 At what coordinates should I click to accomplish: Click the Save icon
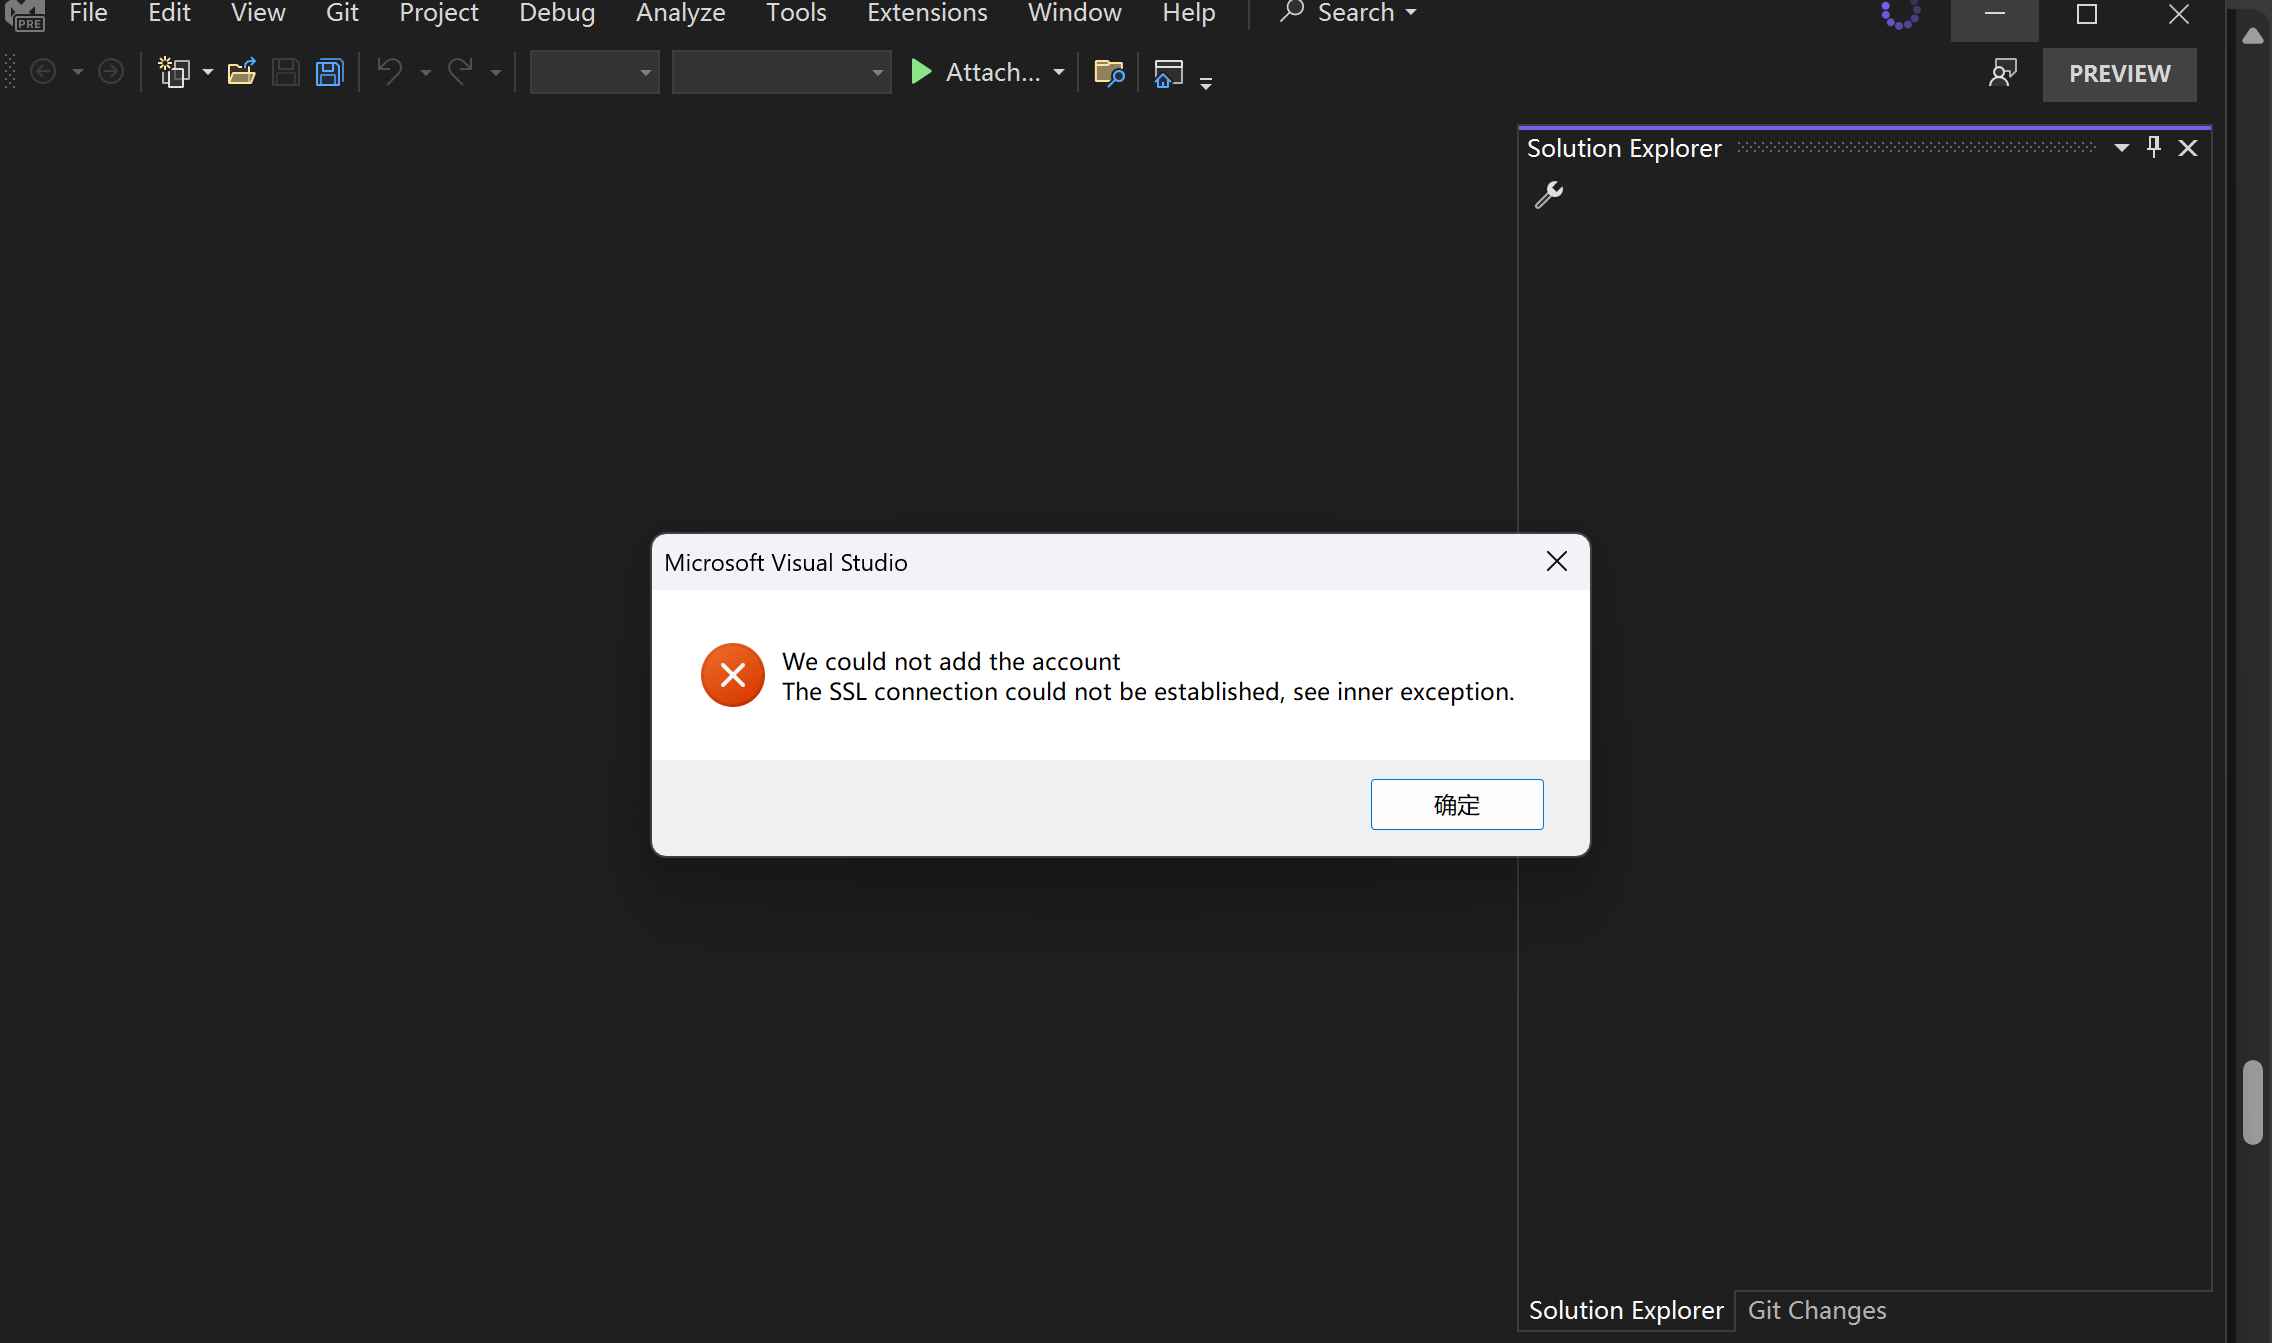(x=286, y=72)
